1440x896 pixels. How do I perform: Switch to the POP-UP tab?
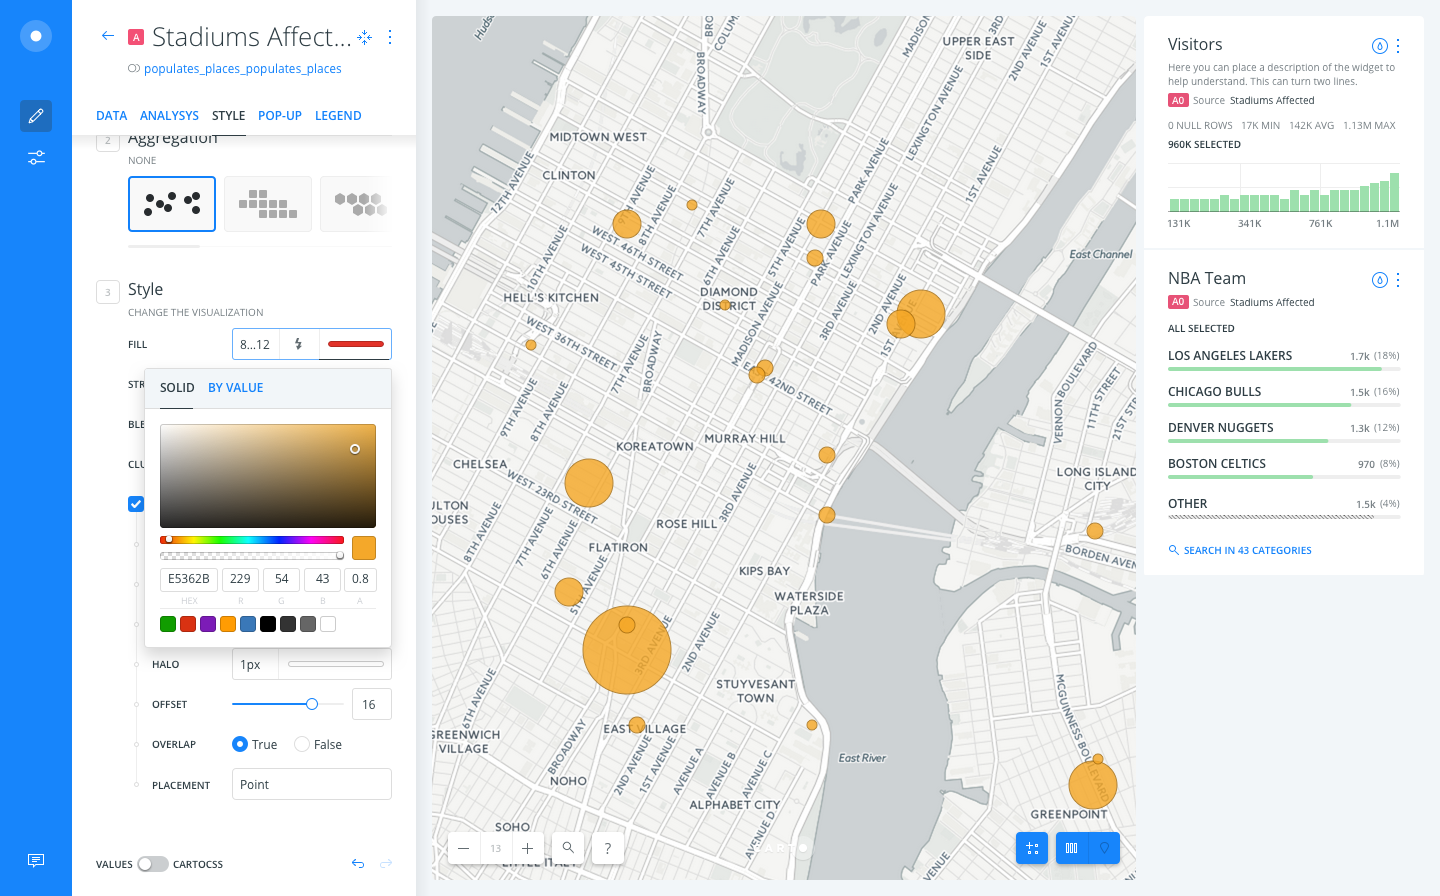pos(279,115)
